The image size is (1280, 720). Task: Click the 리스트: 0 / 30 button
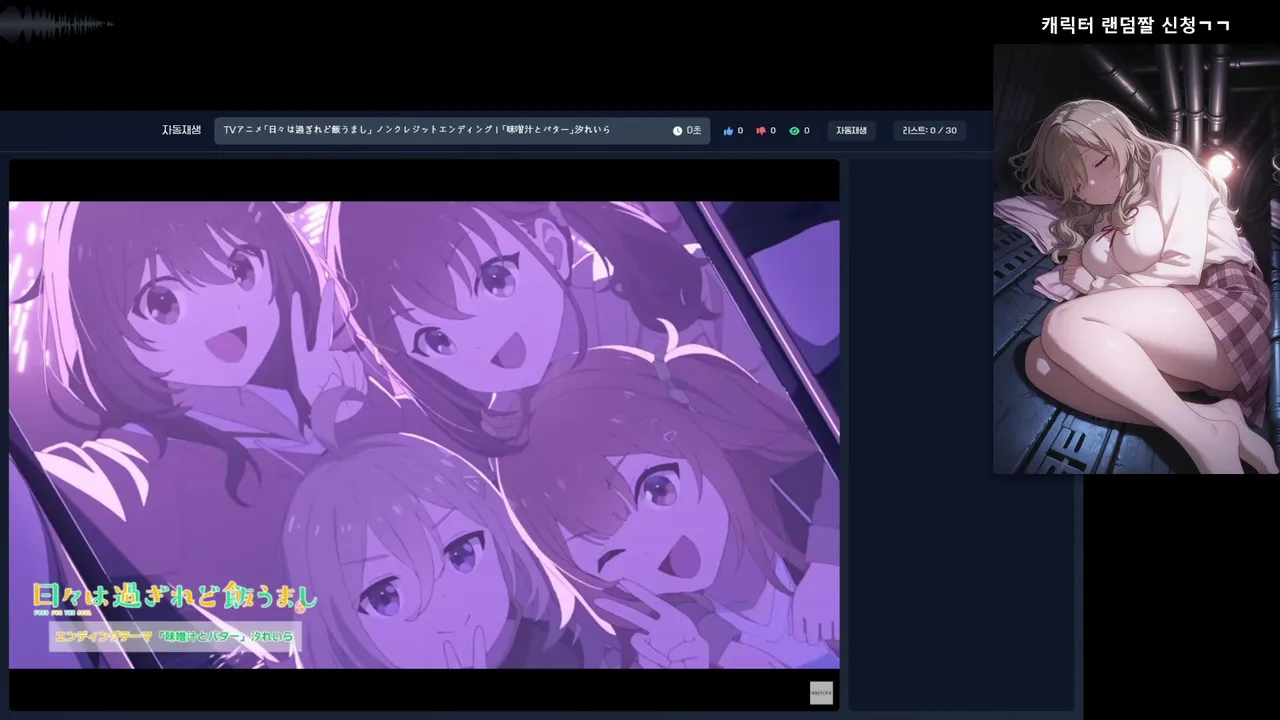pyautogui.click(x=930, y=131)
